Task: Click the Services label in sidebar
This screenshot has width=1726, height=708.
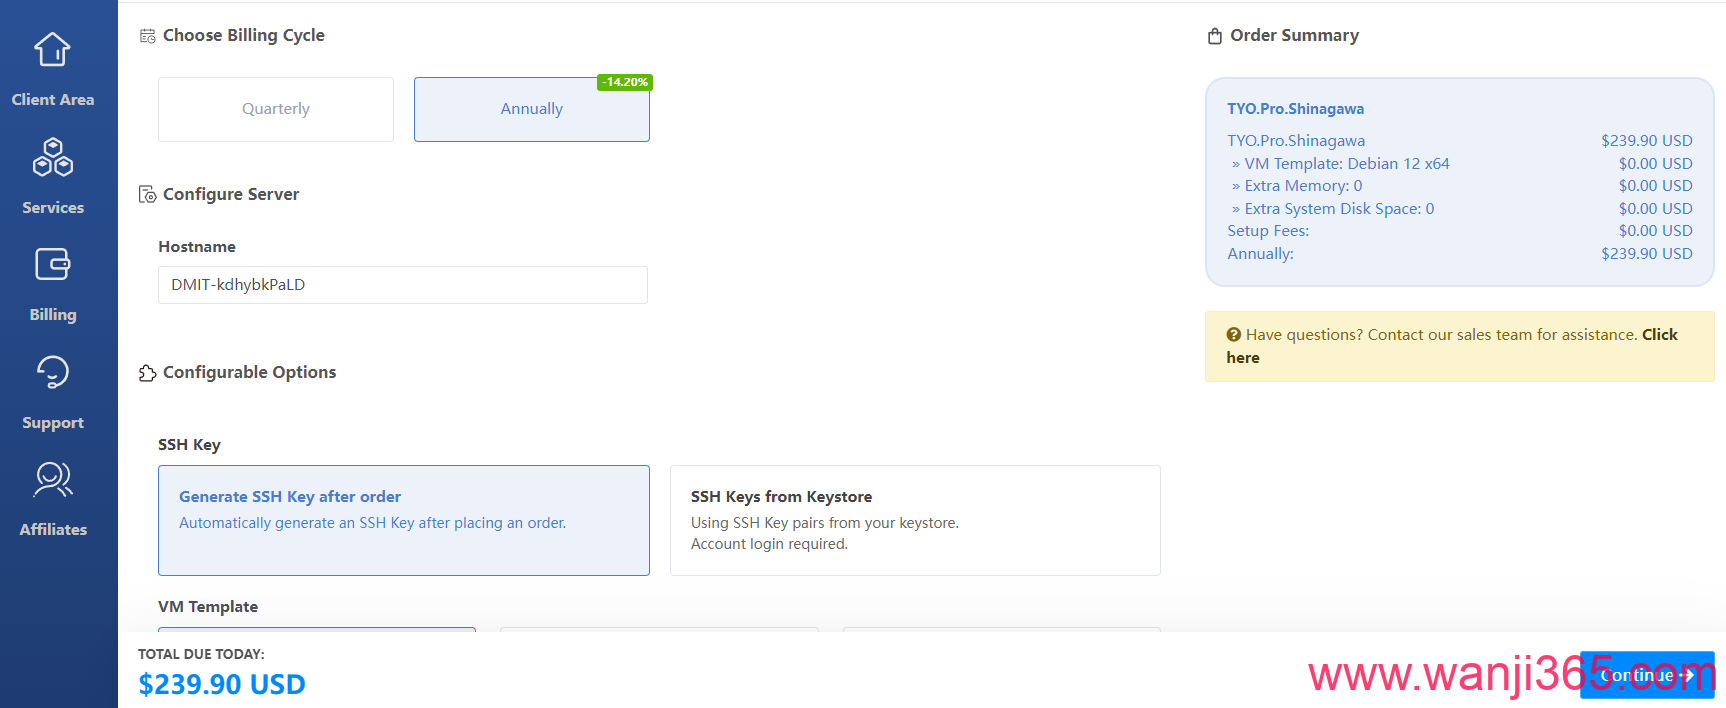Action: [x=53, y=208]
